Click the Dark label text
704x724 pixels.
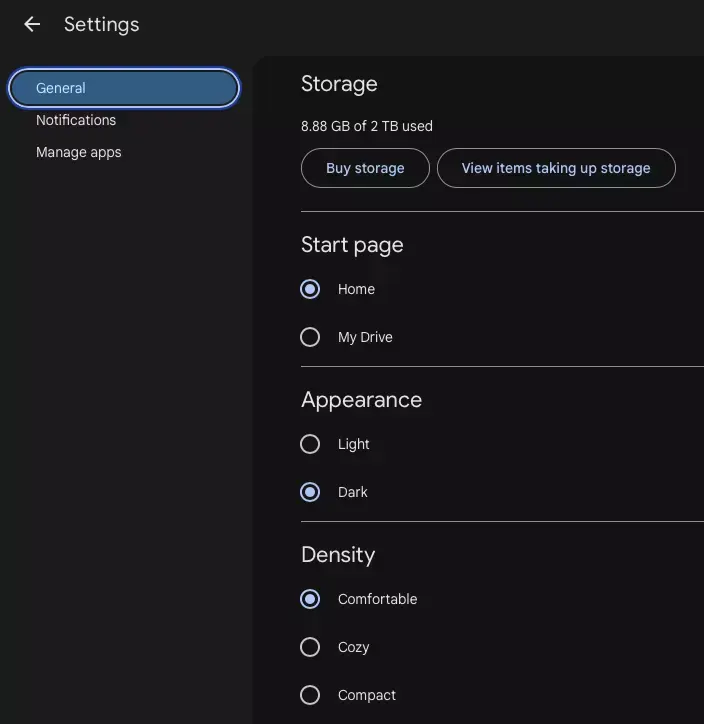(353, 492)
